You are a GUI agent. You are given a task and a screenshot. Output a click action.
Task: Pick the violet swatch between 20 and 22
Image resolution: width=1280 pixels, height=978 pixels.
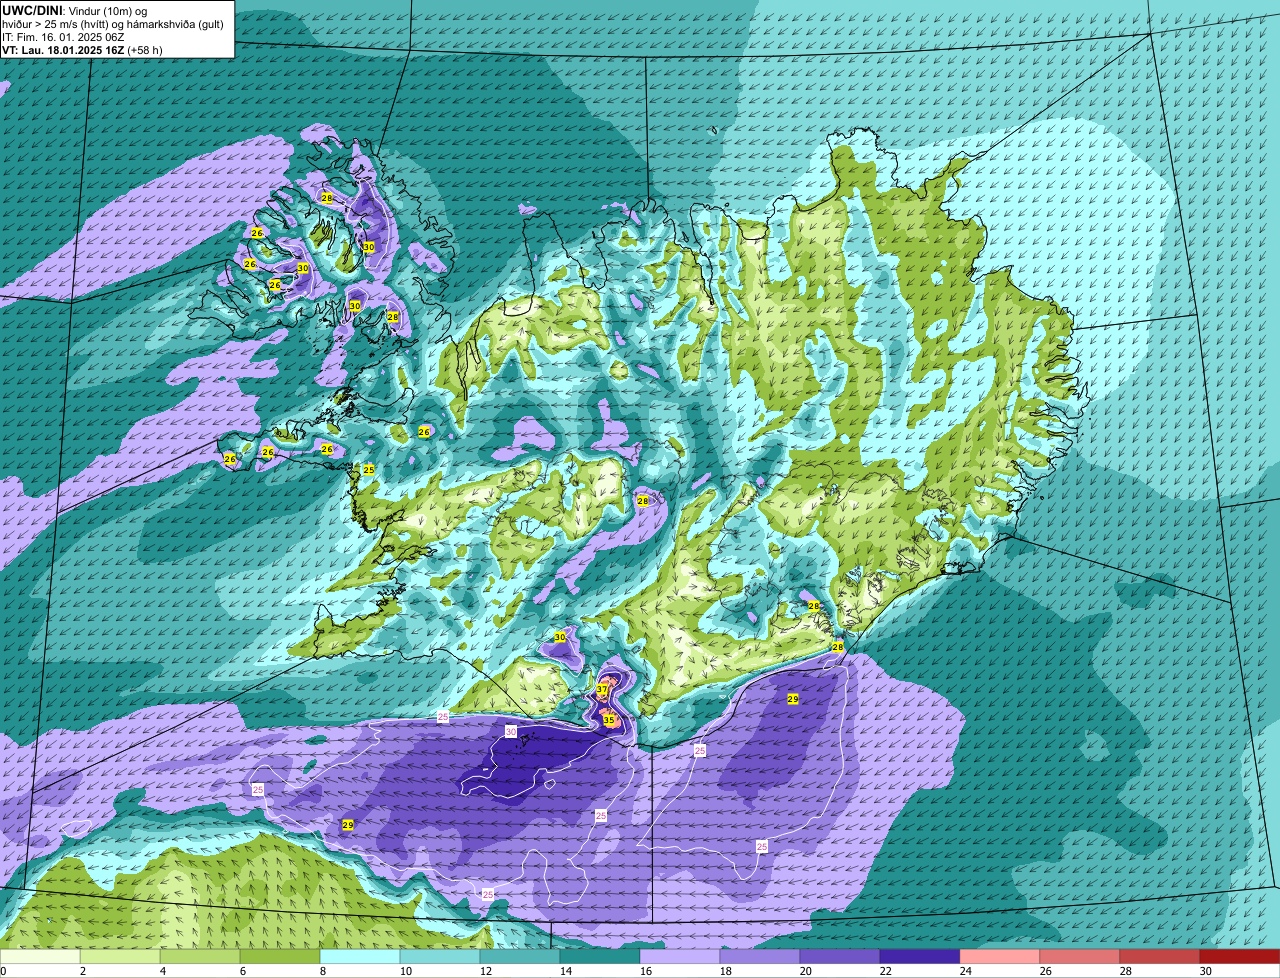pyautogui.click(x=840, y=957)
